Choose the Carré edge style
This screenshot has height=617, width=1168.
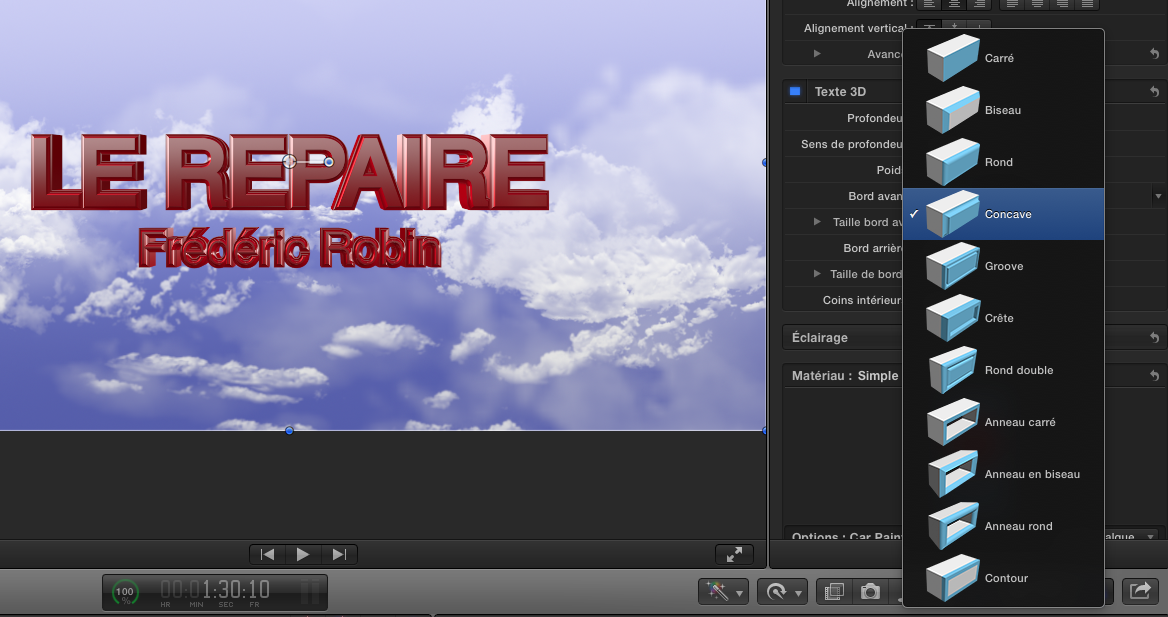[x=1003, y=58]
